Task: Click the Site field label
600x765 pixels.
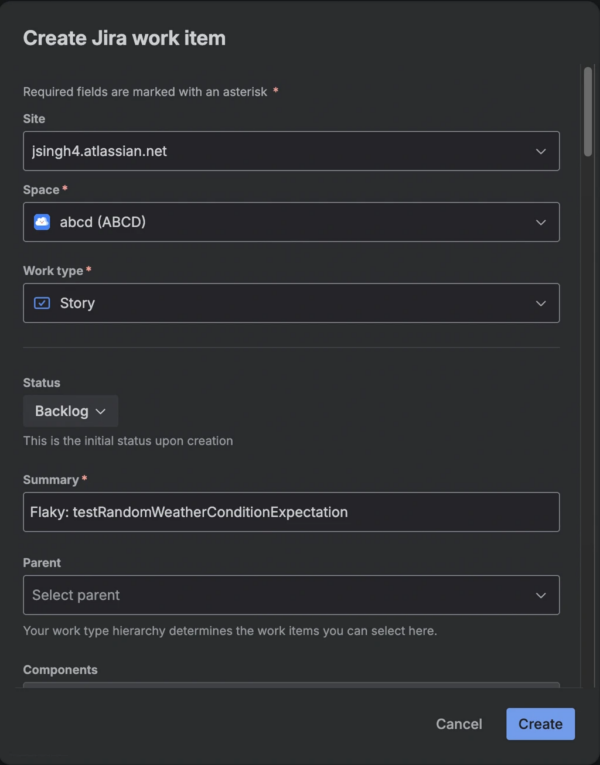Action: 34,119
